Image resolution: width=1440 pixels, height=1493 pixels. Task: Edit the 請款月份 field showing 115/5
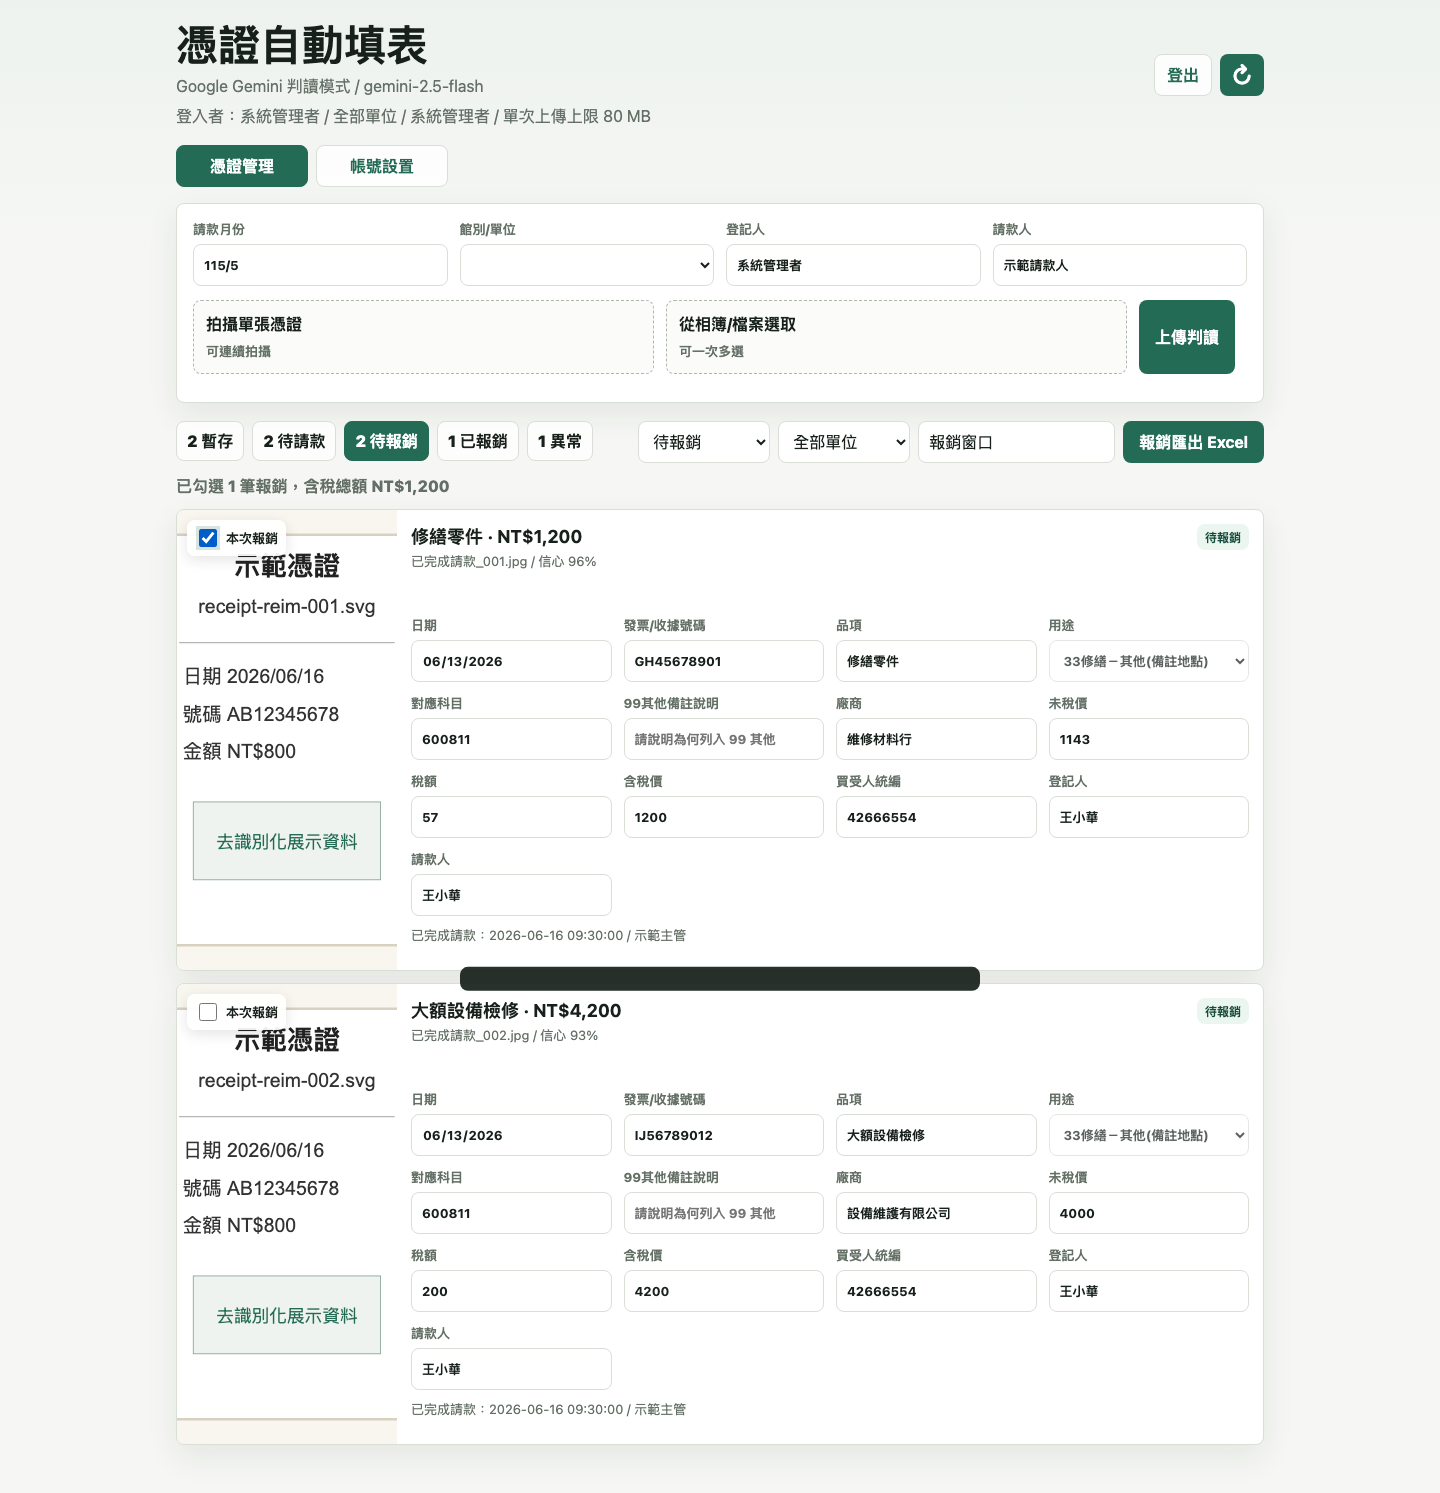(320, 265)
